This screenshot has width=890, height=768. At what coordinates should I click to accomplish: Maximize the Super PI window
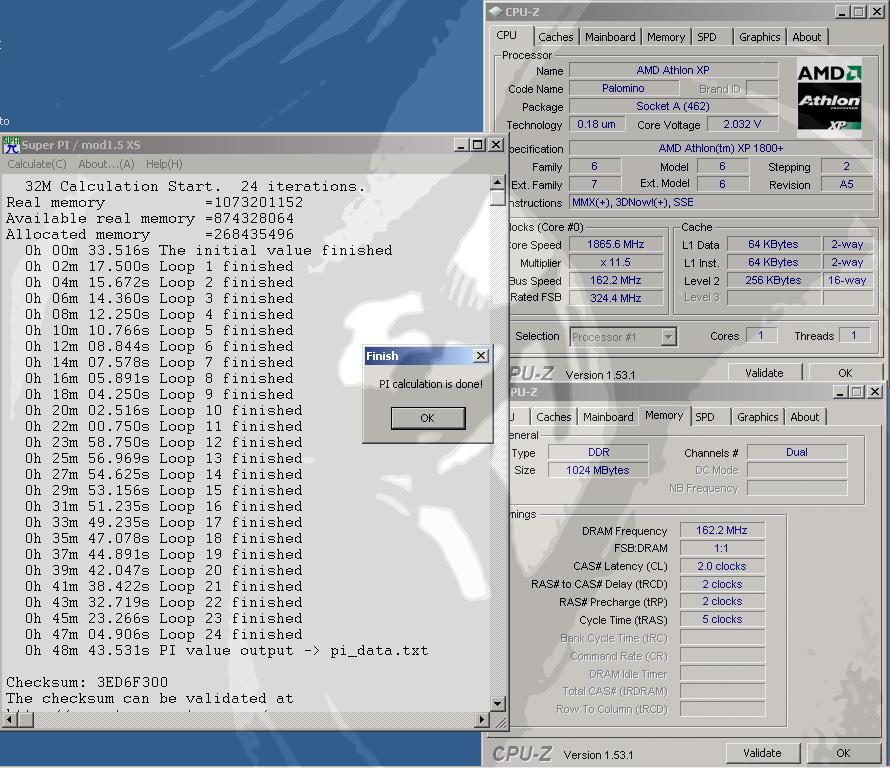(478, 145)
